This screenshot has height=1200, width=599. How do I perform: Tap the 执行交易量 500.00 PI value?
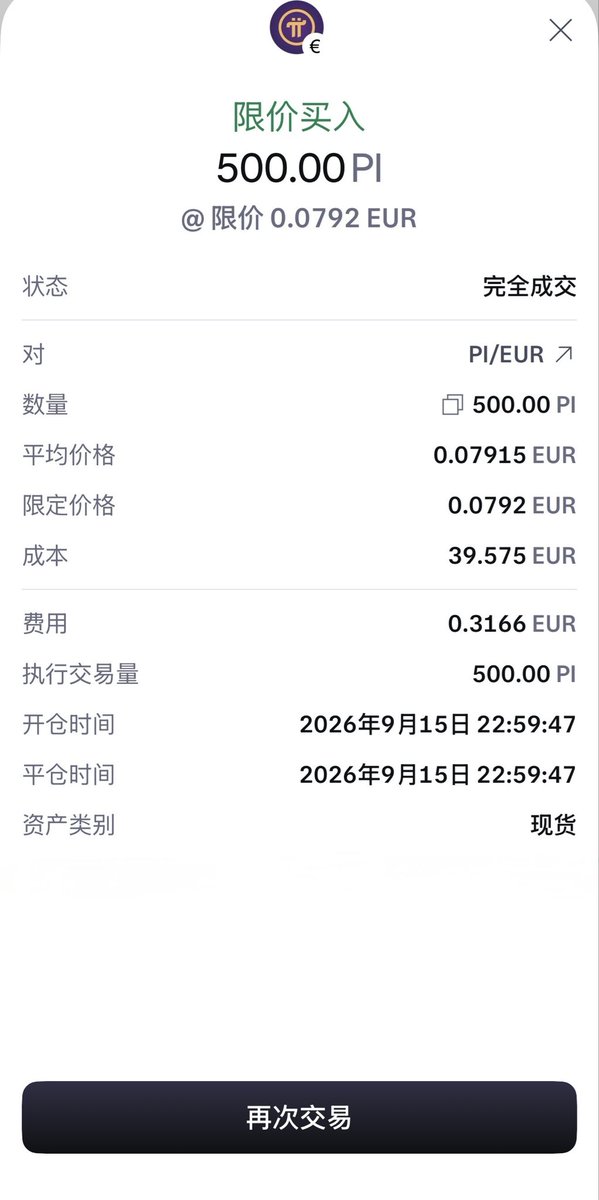click(x=524, y=674)
